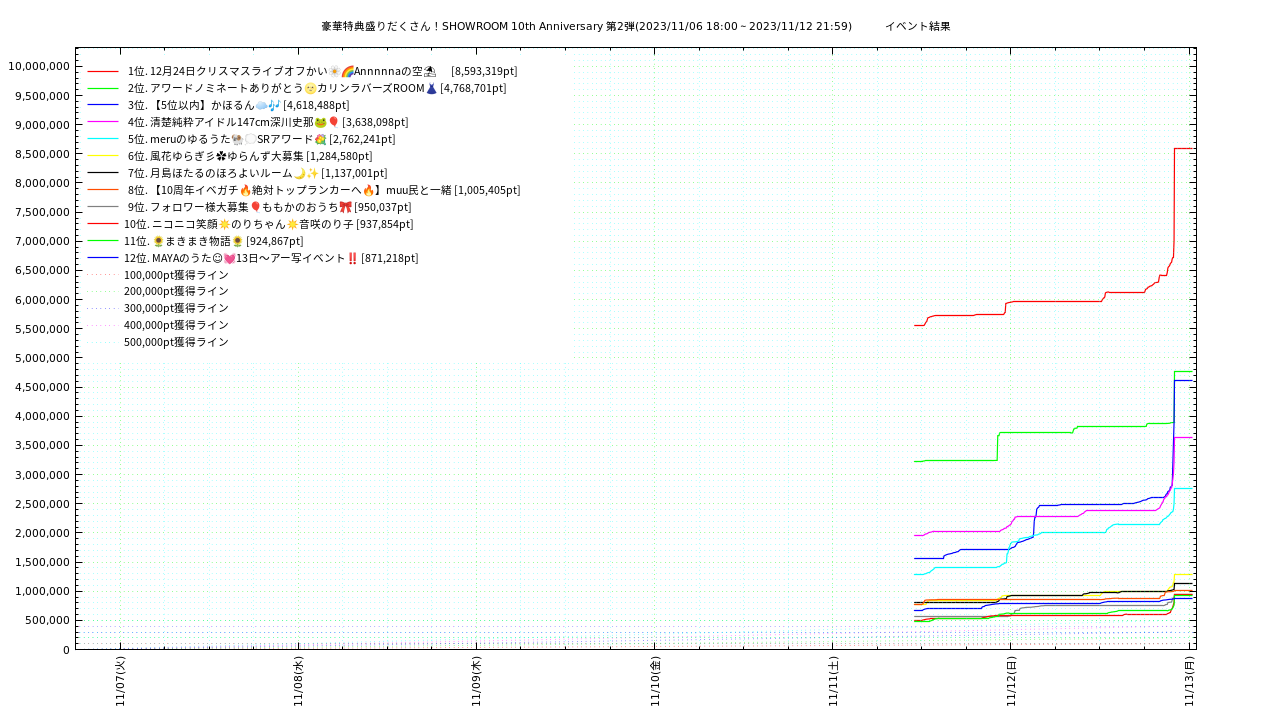Select legend entry 2位 カリンラバーズROOM 4,768,701pt
Viewport: 1280px width, 720px height.
pos(317,89)
